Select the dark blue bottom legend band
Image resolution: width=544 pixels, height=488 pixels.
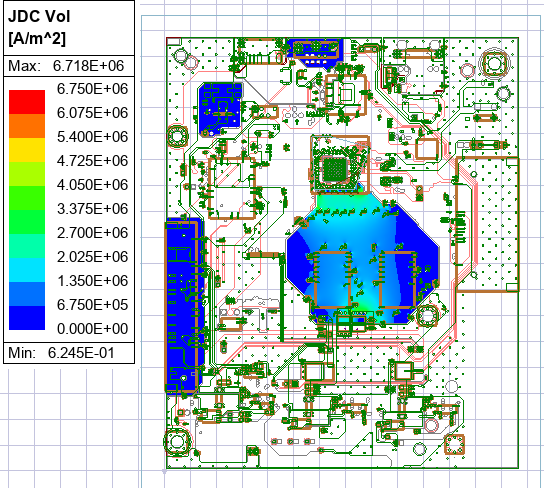tap(27, 318)
